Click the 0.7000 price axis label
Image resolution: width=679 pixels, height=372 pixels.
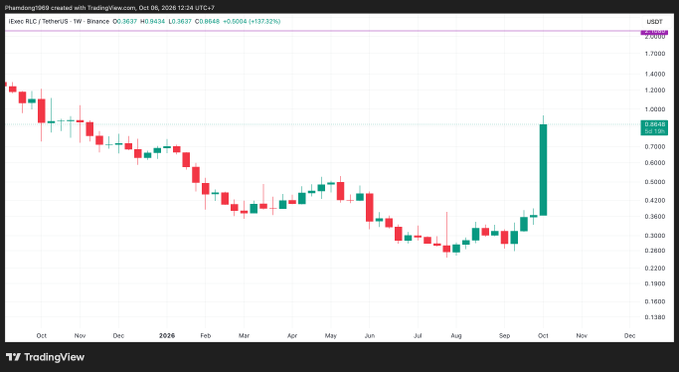[x=654, y=147]
